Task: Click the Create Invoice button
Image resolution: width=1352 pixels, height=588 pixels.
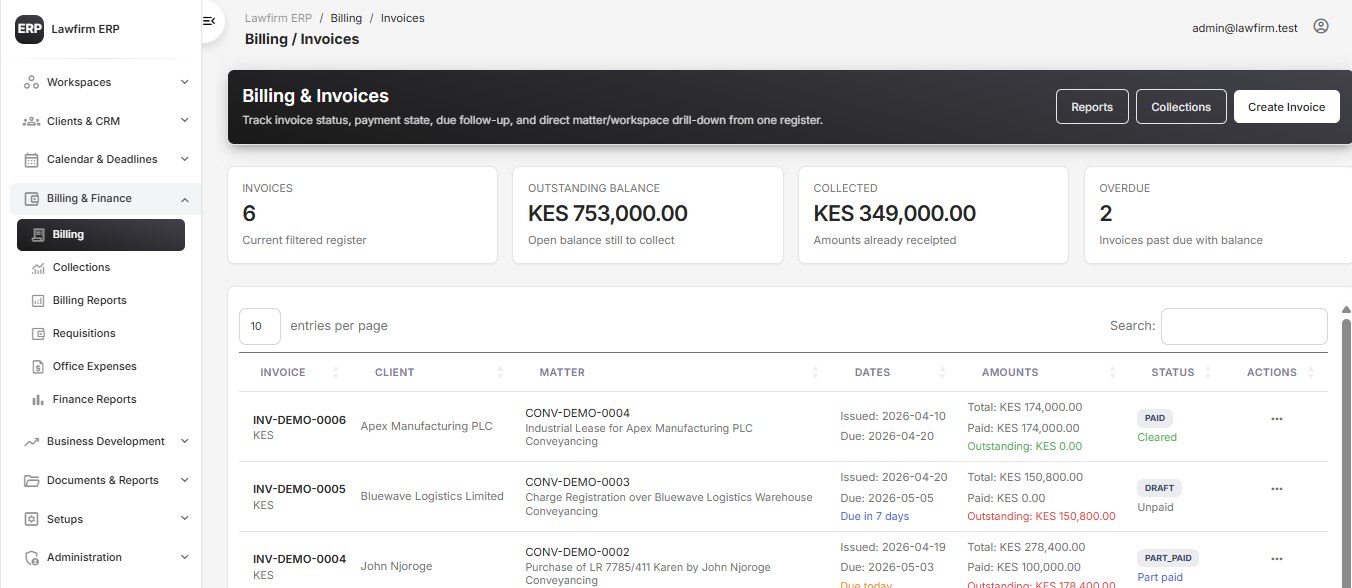Action: (1286, 107)
